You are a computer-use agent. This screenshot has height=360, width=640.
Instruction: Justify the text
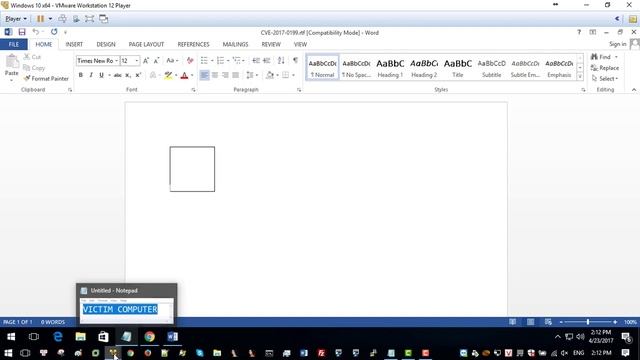(x=236, y=75)
